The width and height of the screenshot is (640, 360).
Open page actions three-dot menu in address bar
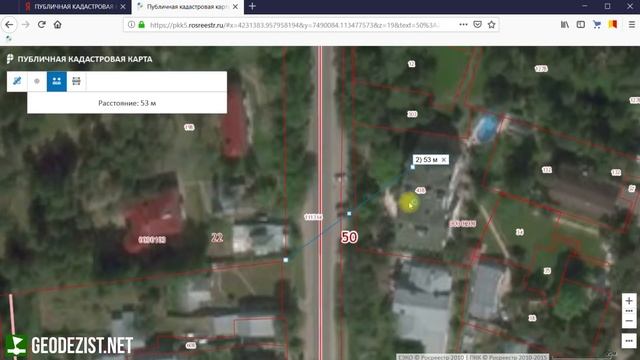(x=463, y=24)
